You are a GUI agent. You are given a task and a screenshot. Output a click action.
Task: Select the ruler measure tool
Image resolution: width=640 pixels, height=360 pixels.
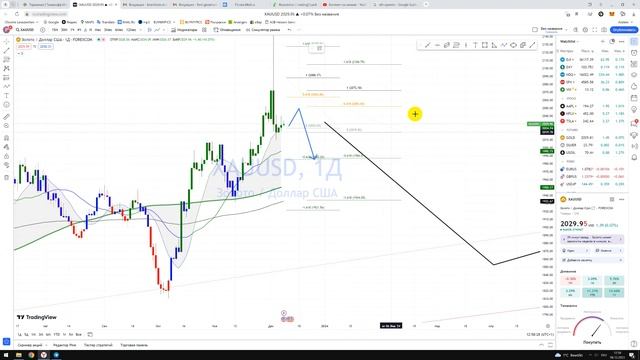[7, 117]
